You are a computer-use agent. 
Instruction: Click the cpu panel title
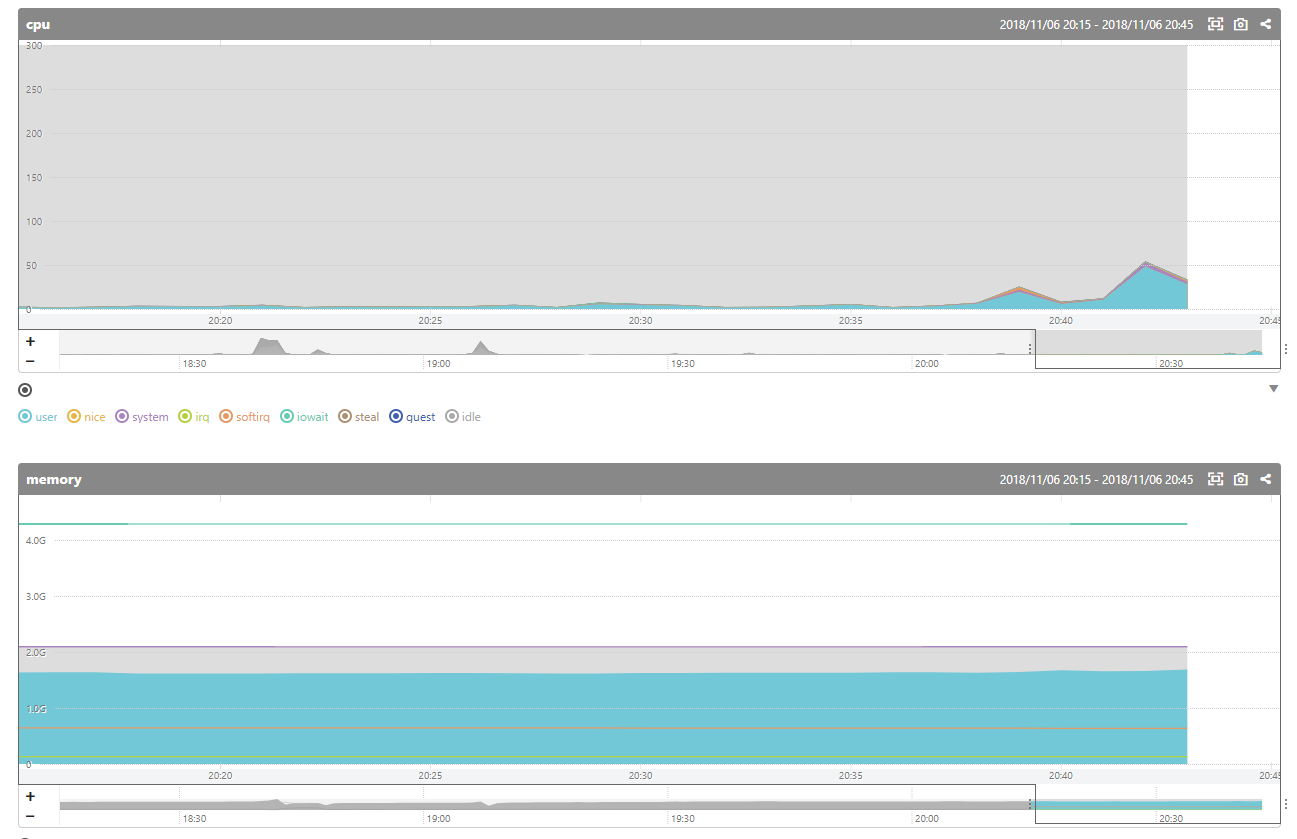(x=38, y=24)
